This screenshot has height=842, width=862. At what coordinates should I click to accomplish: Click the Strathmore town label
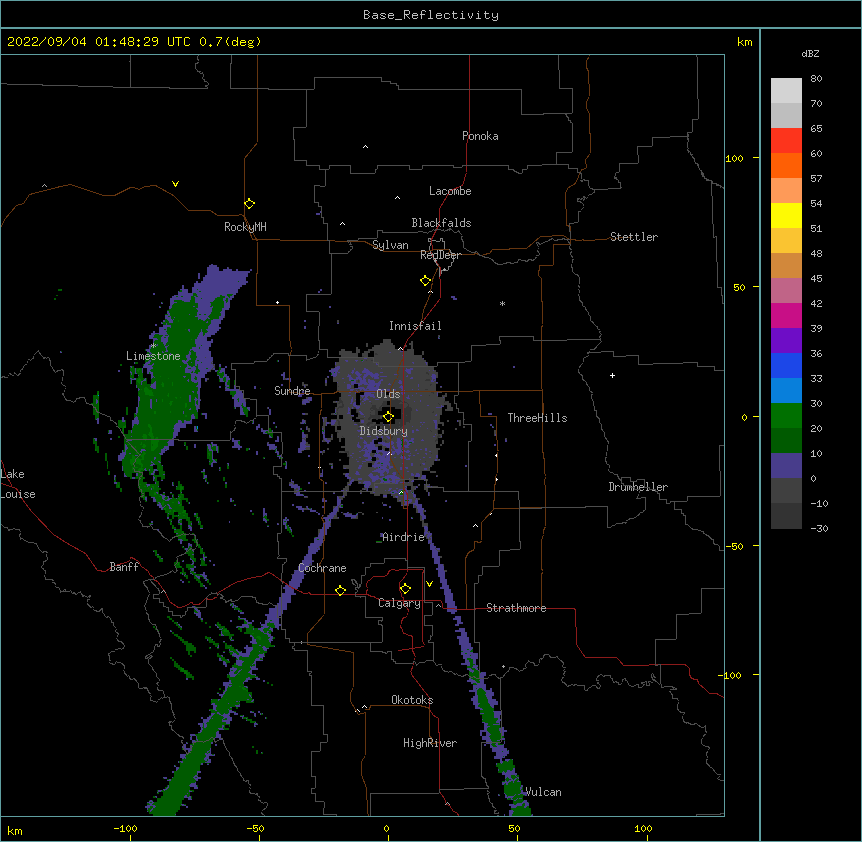click(x=516, y=608)
